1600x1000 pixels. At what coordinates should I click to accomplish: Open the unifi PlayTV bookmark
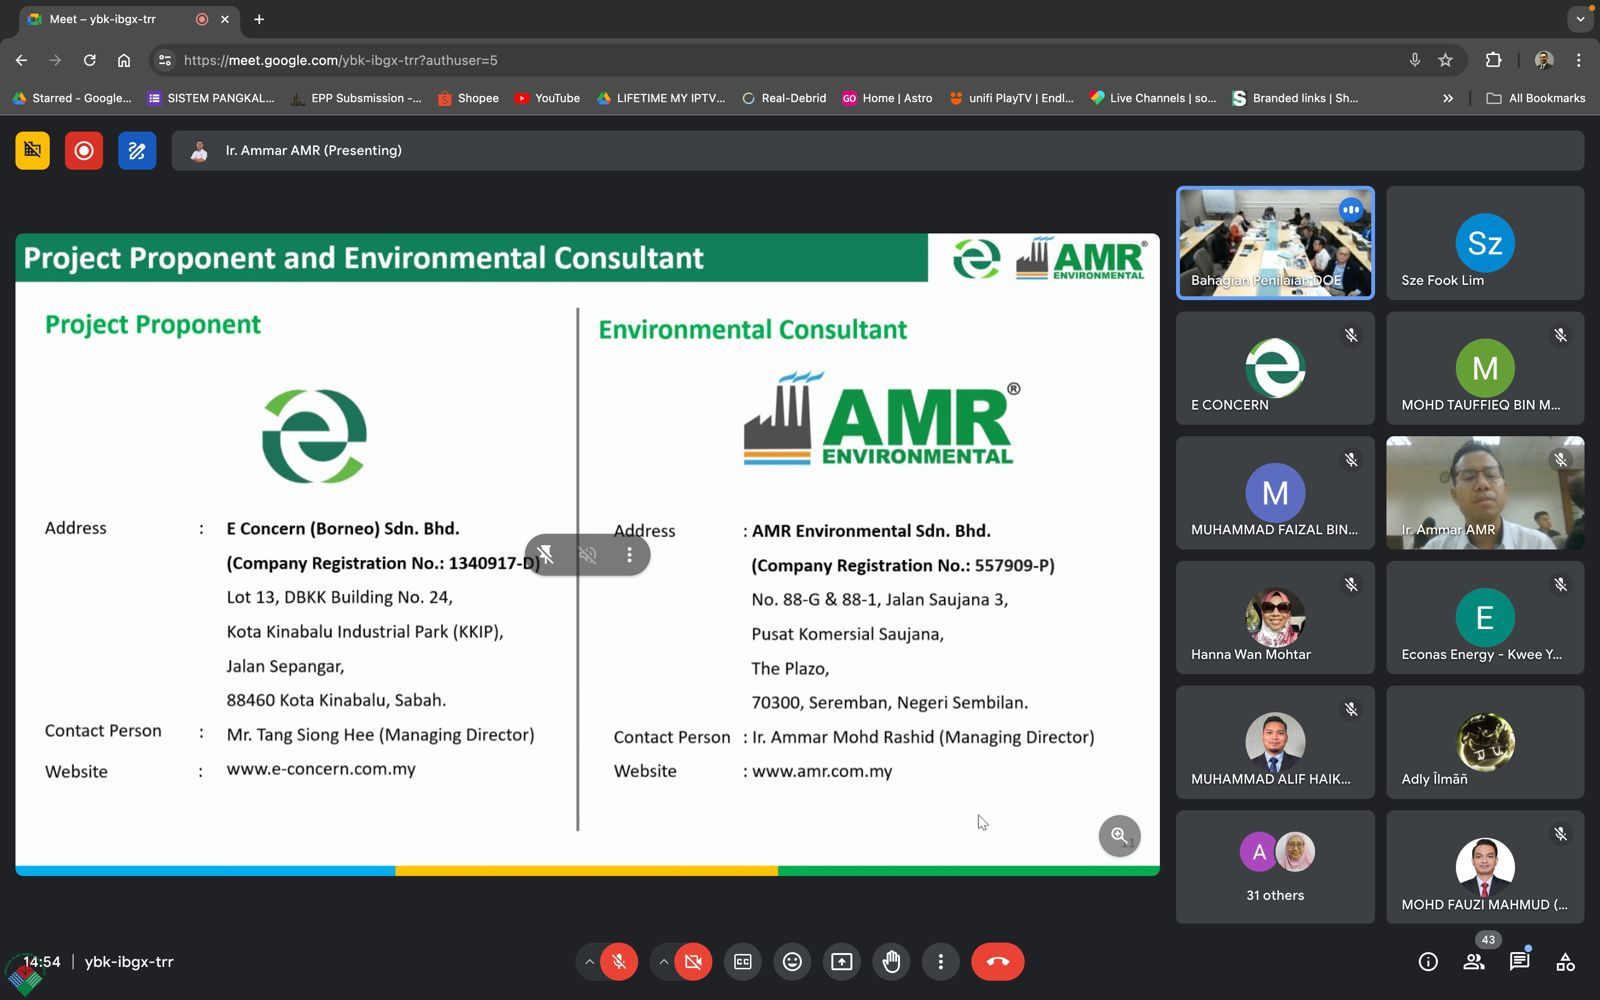1011,98
